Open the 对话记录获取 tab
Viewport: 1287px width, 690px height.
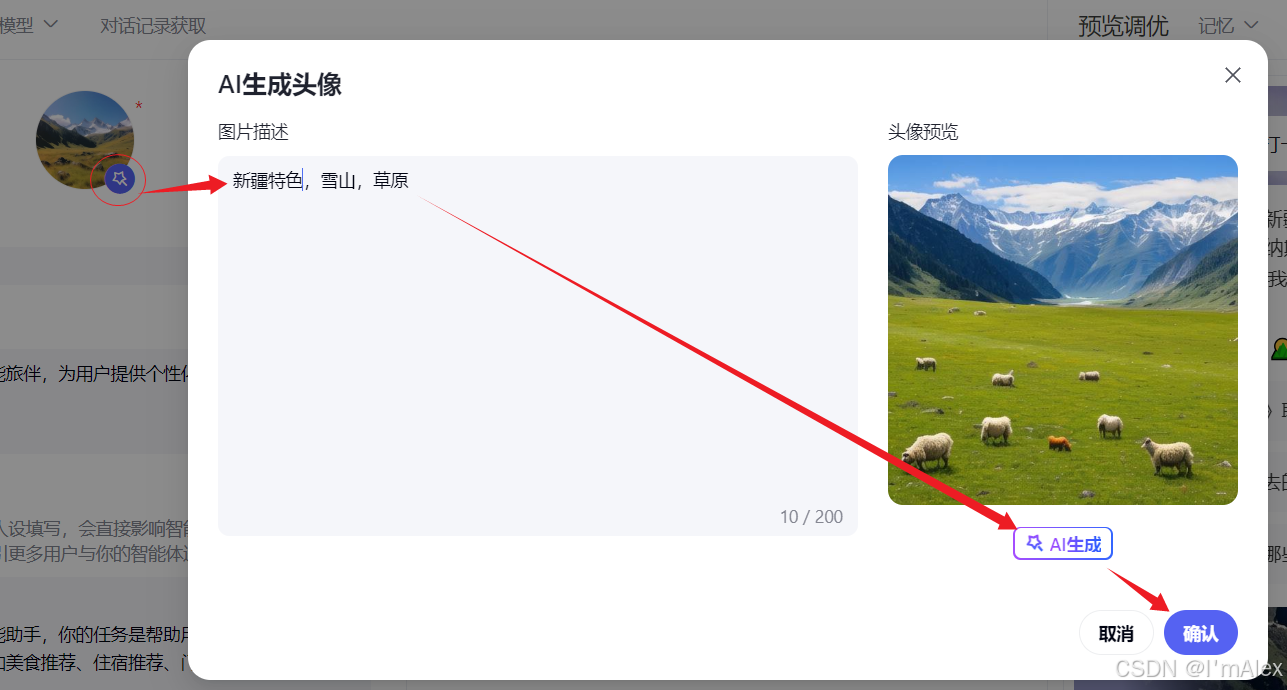(x=153, y=25)
